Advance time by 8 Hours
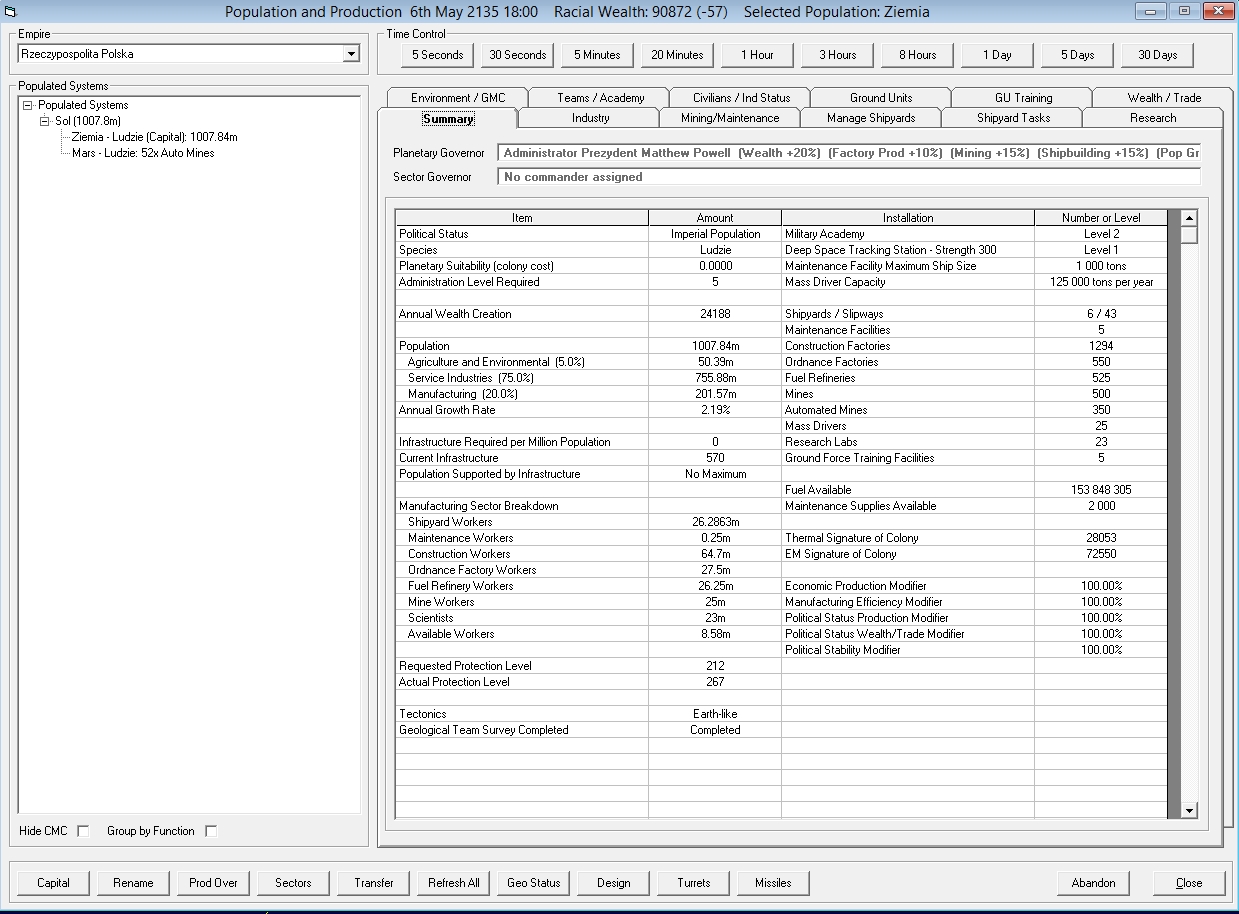The width and height of the screenshot is (1239, 914). 917,55
